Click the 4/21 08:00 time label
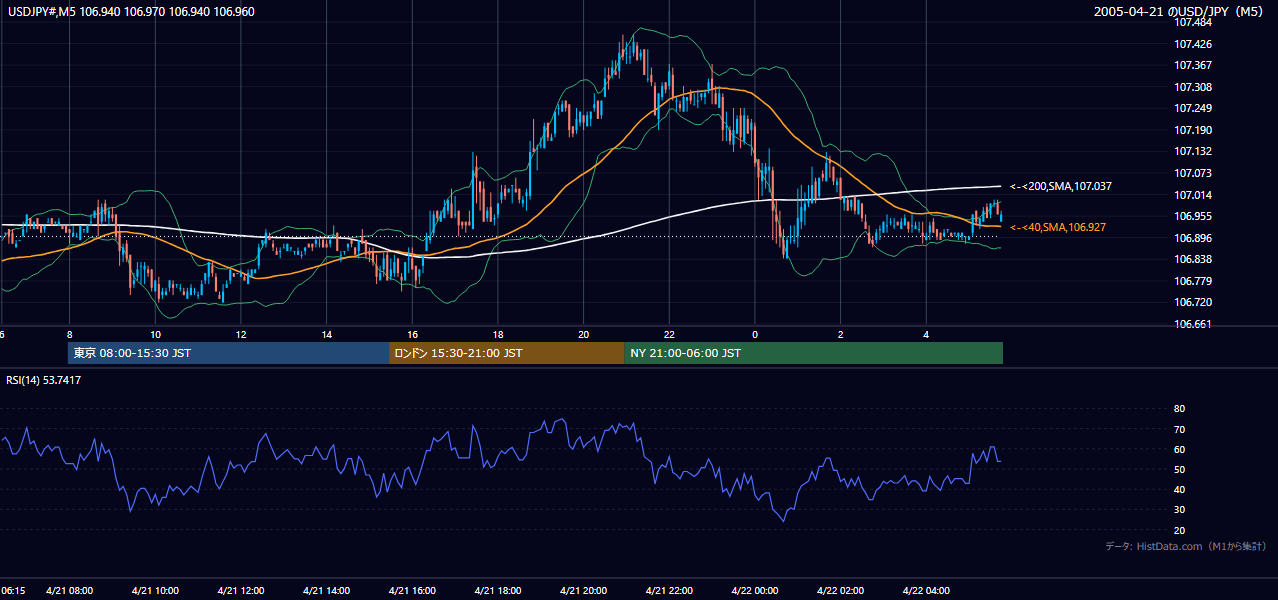Viewport: 1278px width, 600px height. (x=69, y=591)
